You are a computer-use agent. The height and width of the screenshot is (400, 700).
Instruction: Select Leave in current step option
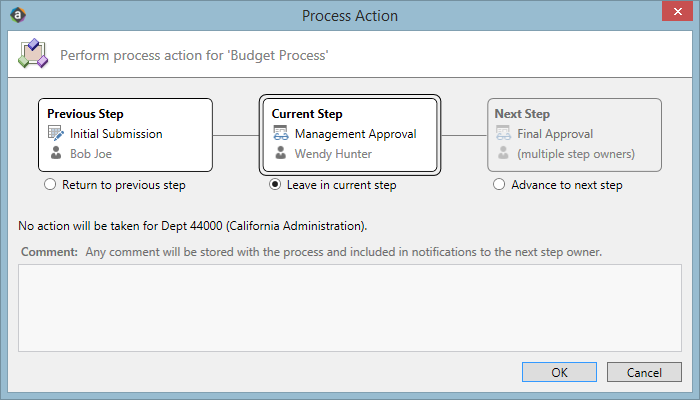coord(275,185)
